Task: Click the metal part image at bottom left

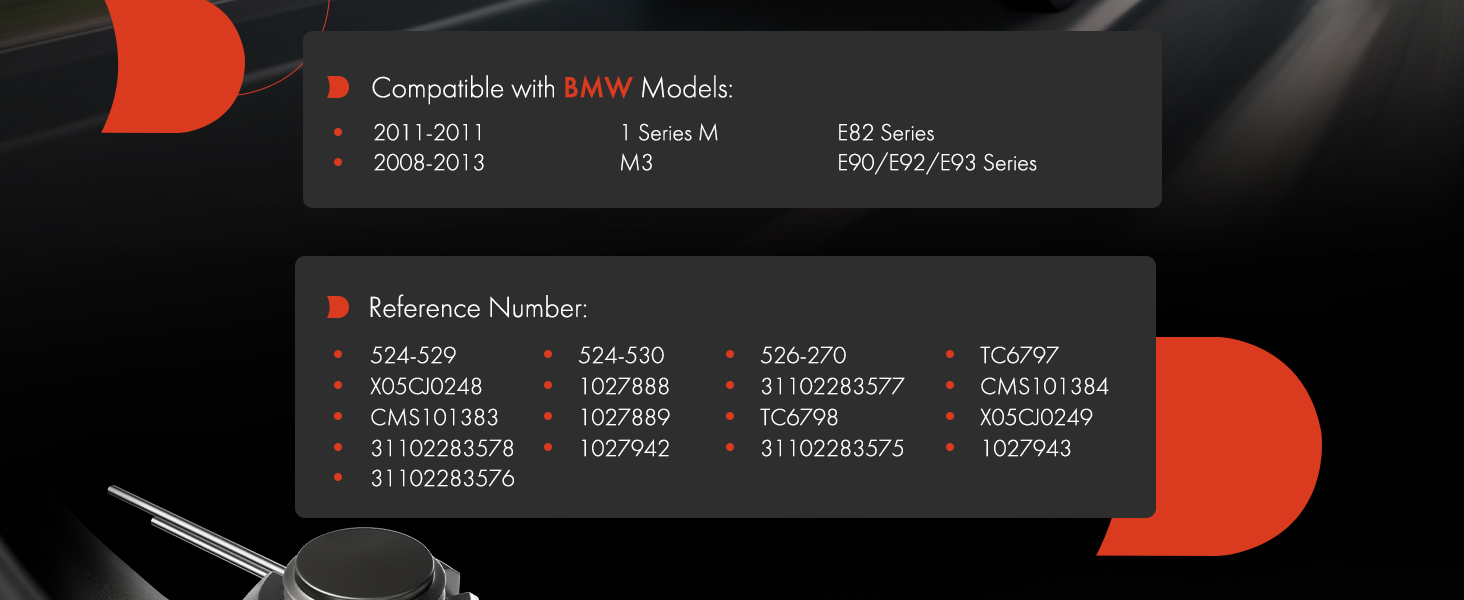Action: pos(330,562)
